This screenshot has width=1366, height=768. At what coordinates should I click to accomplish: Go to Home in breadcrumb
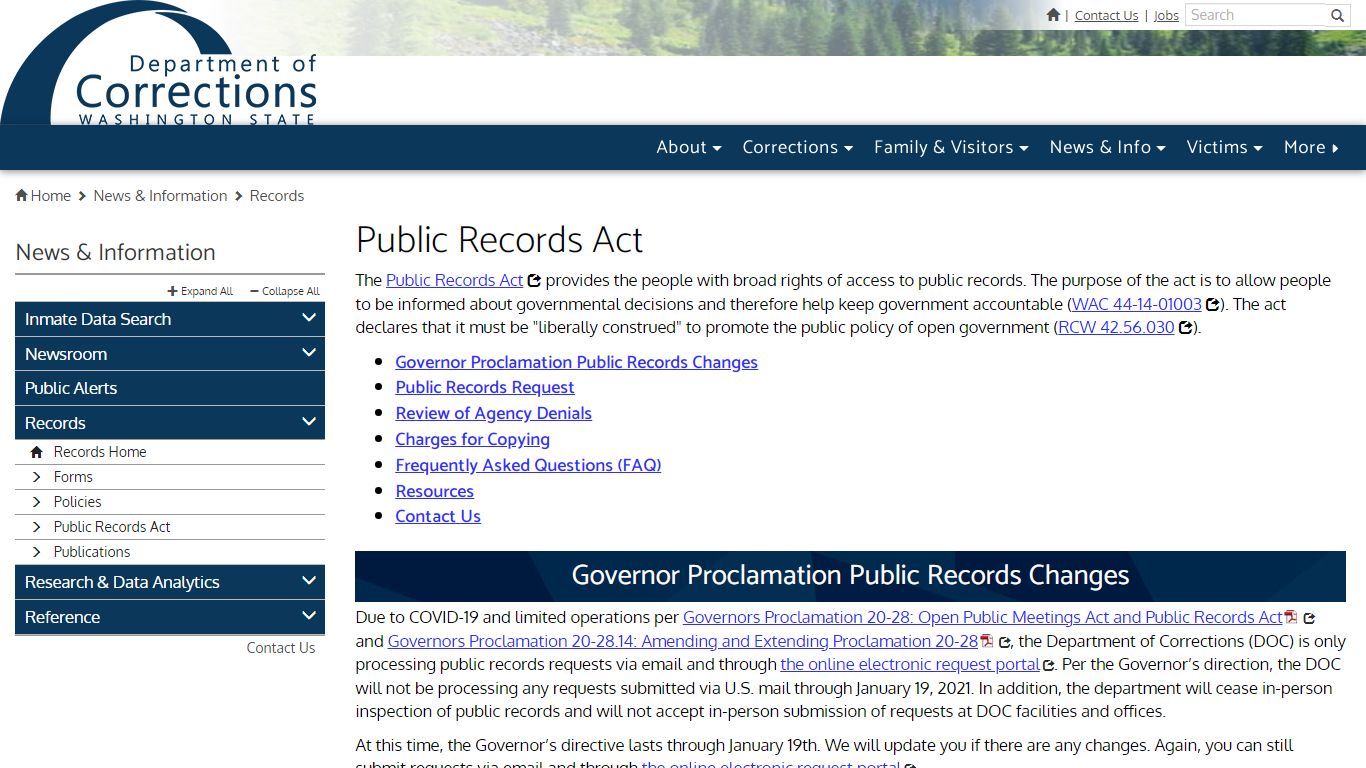[50, 196]
